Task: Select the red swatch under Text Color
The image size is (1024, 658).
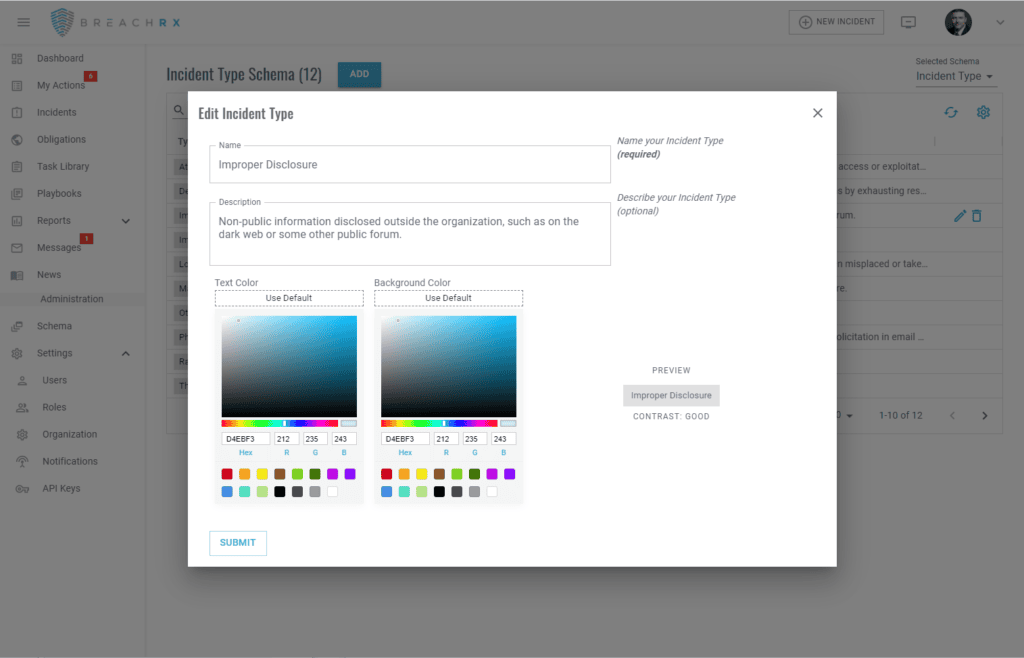Action: point(227,473)
